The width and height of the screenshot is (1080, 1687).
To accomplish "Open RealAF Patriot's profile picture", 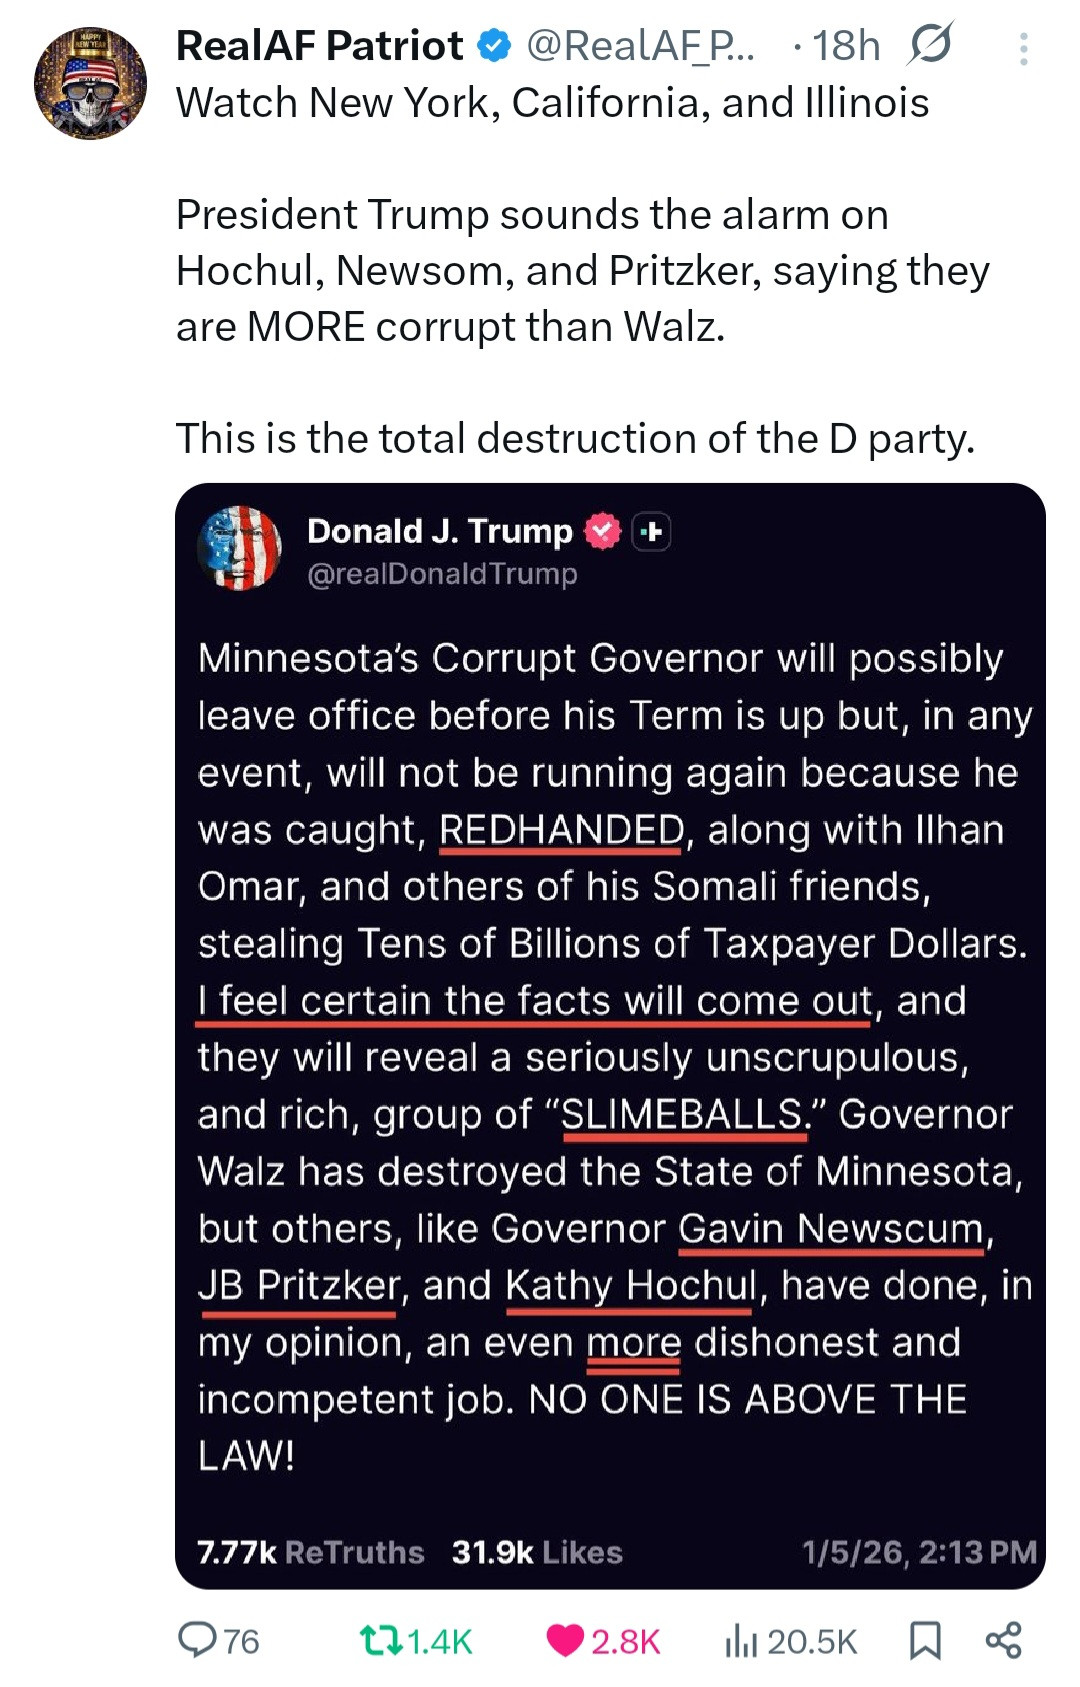I will click(90, 83).
